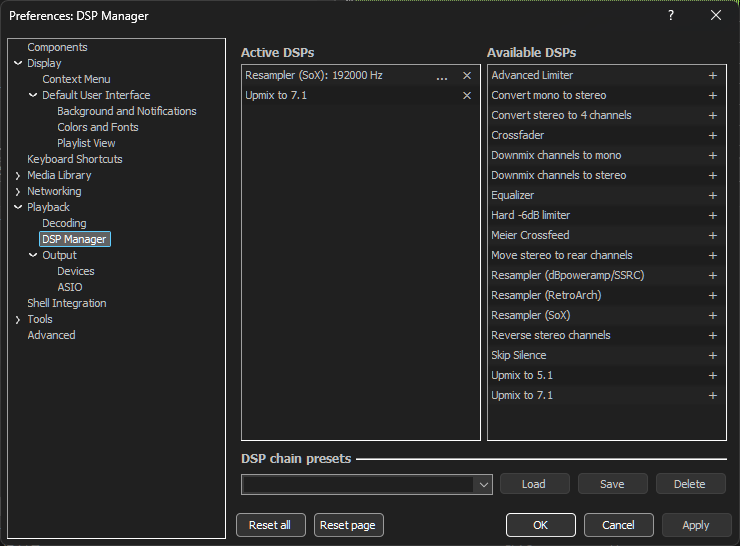Click the Save preset button
Viewport: 740px width, 546px height.
tap(612, 484)
